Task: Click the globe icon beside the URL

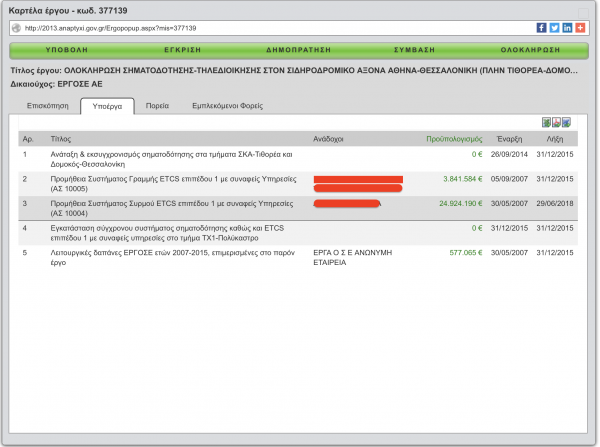Action: pyautogui.click(x=16, y=28)
